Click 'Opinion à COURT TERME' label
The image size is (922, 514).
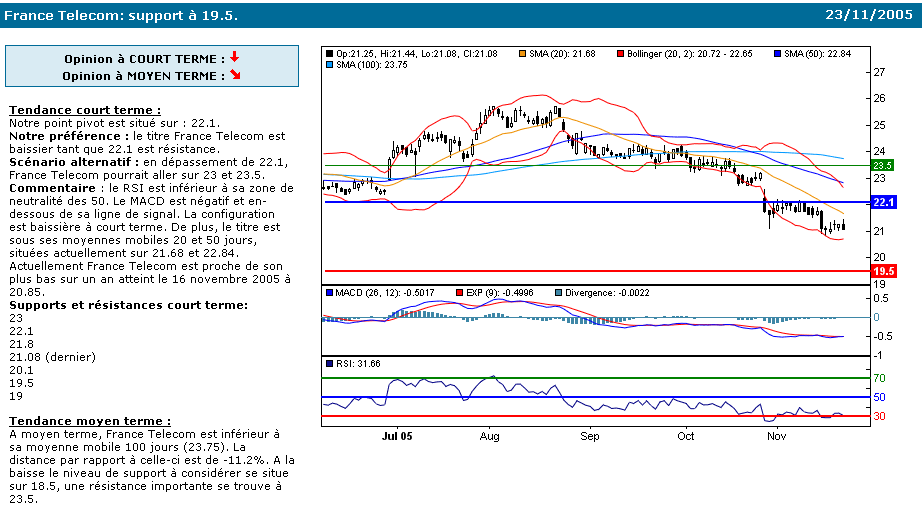145,59
